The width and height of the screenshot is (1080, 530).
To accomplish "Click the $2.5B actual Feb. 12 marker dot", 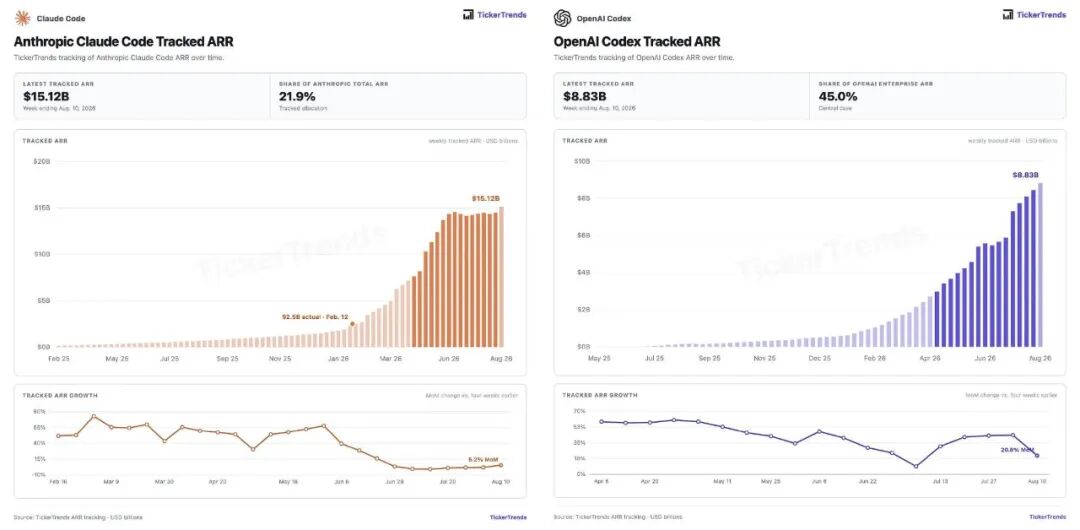I will click(x=353, y=324).
